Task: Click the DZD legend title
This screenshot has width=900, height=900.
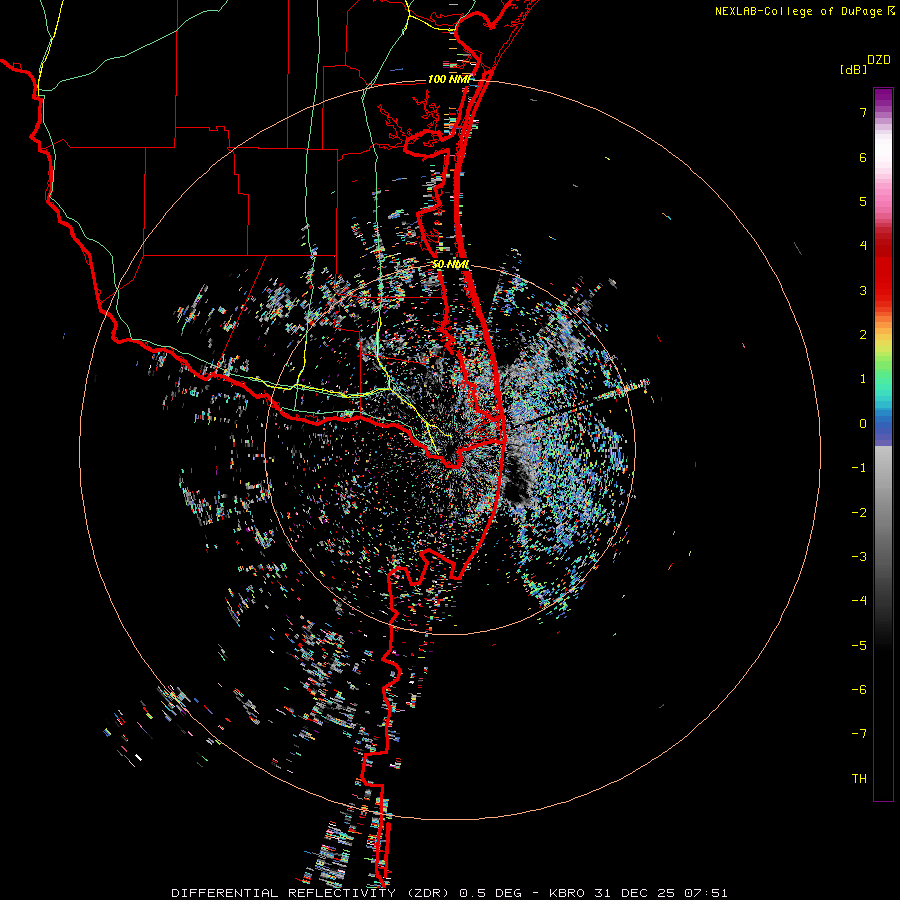Action: 879,60
